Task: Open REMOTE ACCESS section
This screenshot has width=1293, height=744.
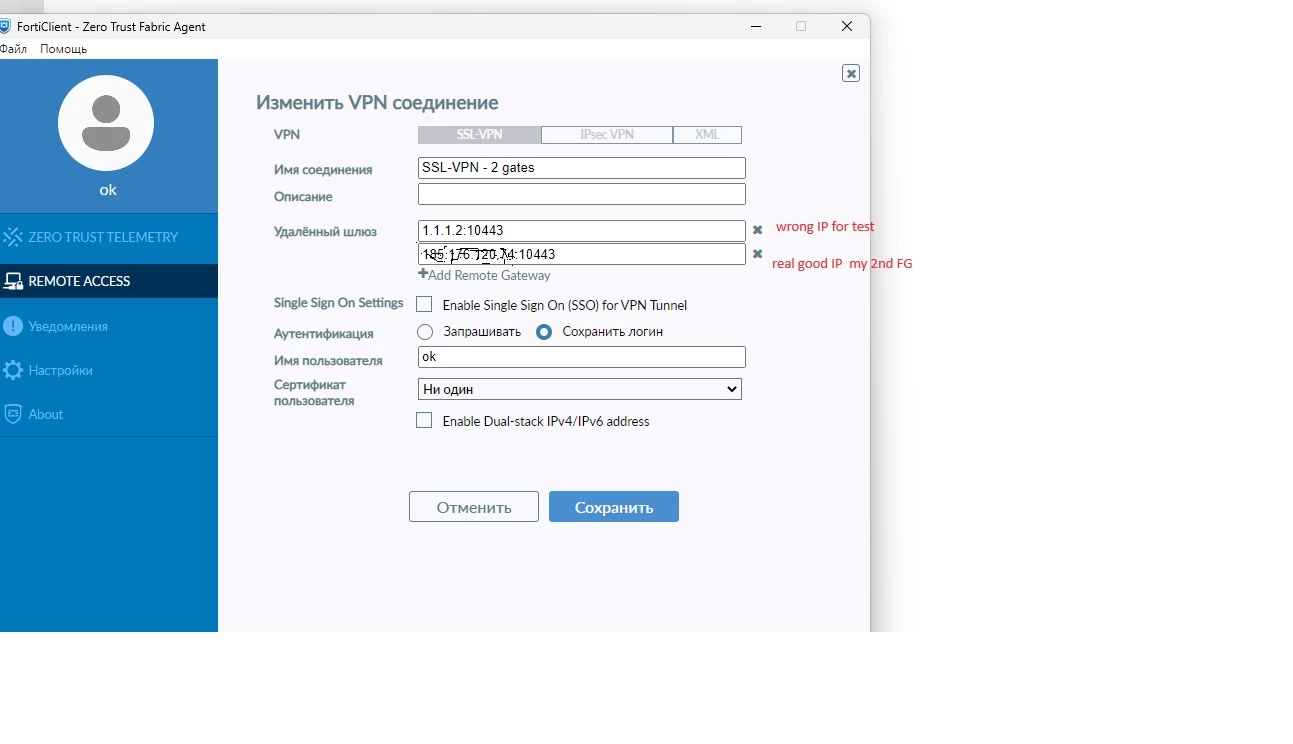Action: 109,281
